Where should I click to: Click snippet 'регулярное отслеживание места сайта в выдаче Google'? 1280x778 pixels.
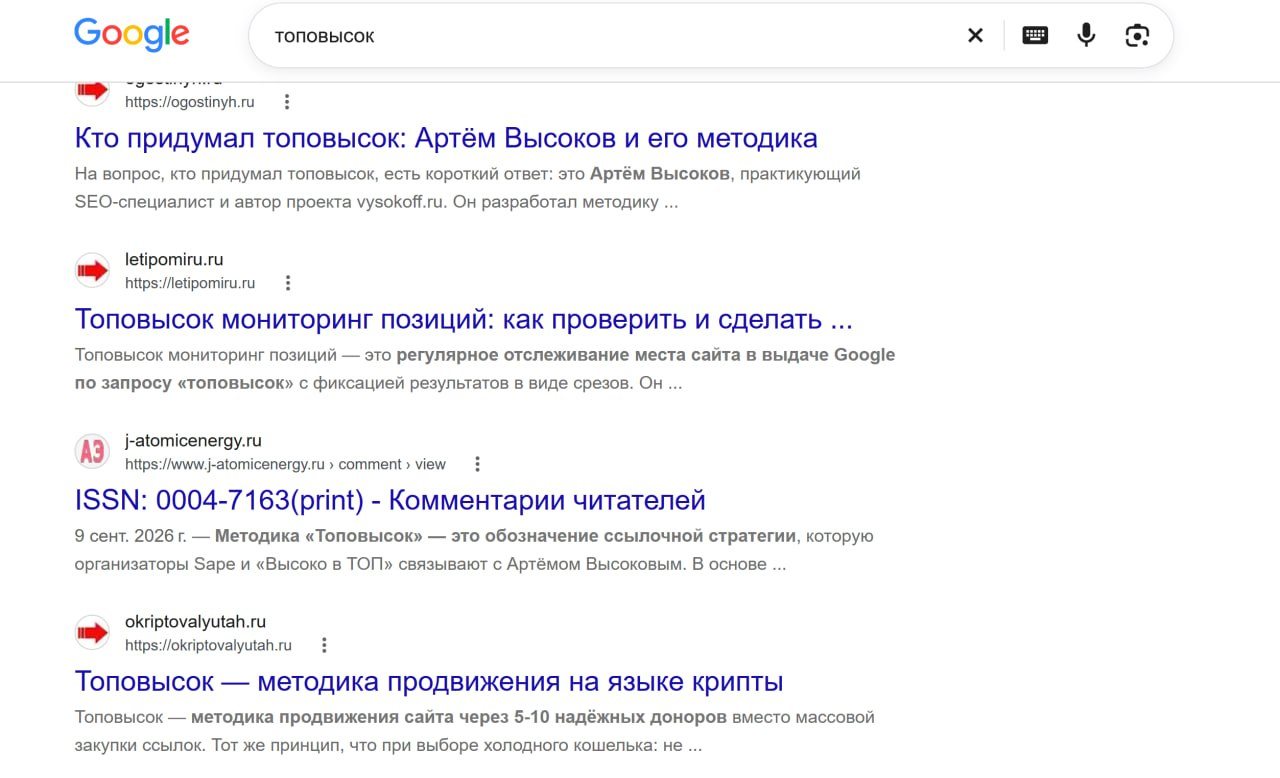646,355
